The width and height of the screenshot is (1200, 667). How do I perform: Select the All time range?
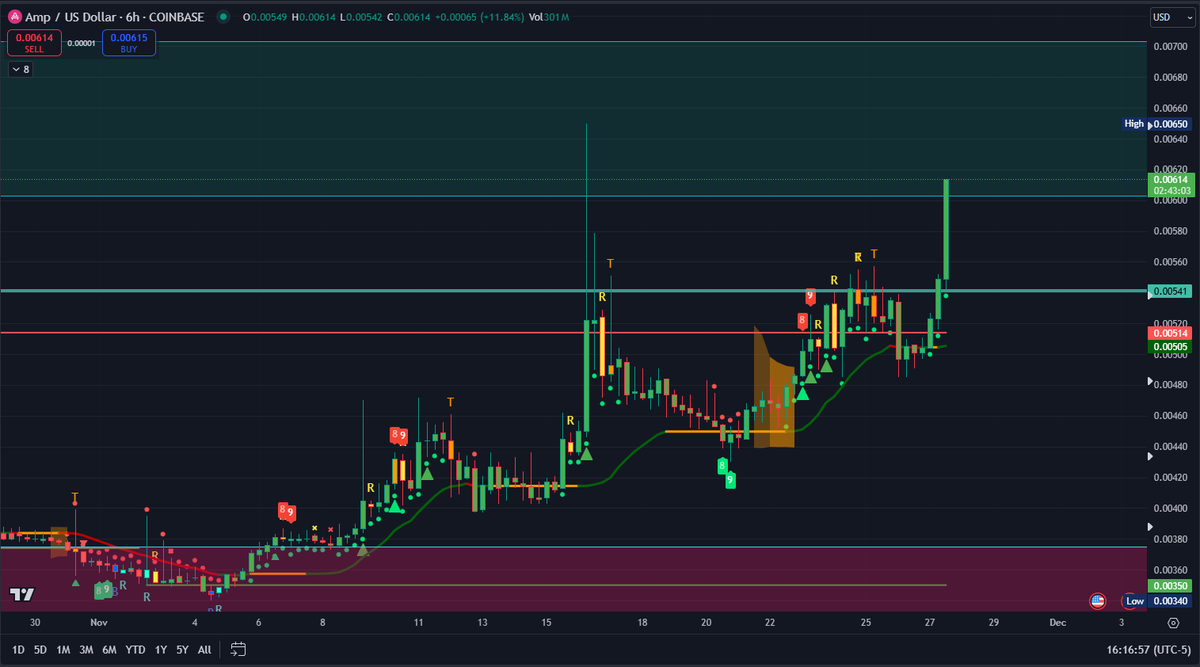(204, 650)
